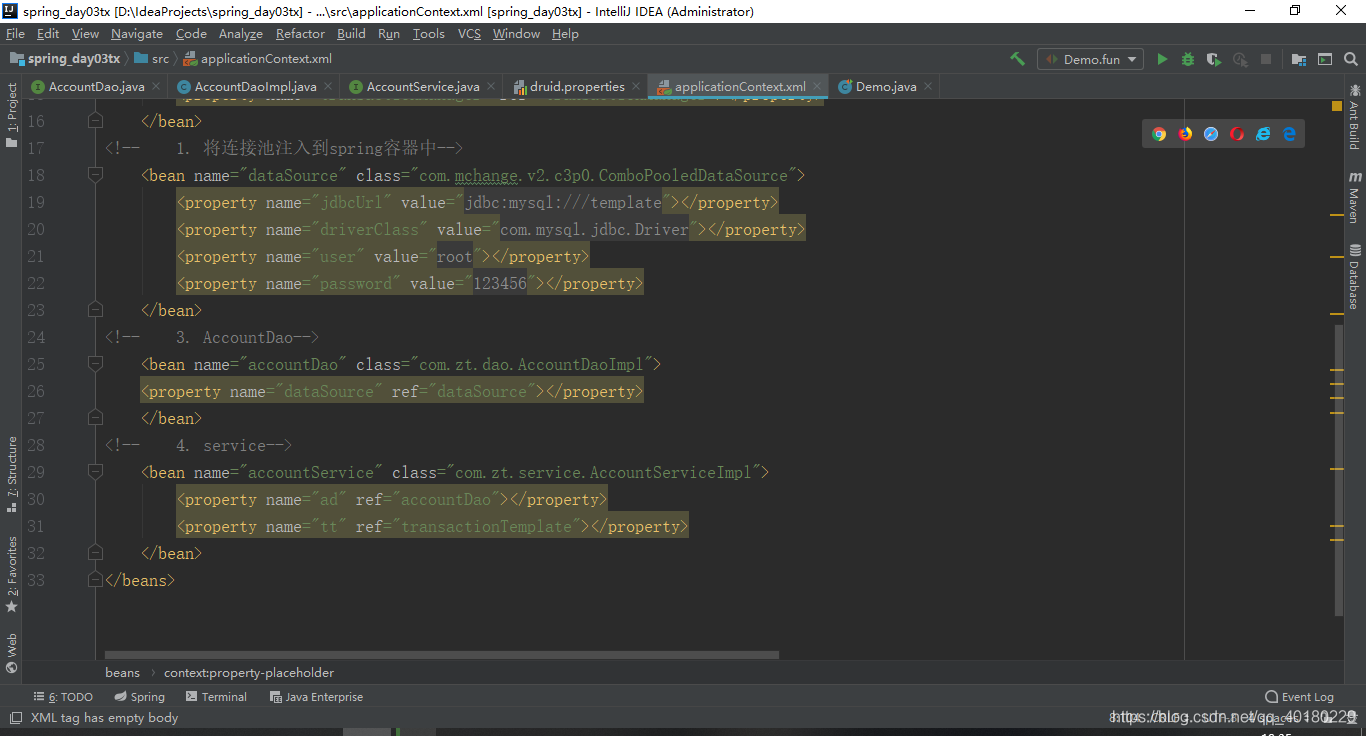Preview XML in Opera browser
Image resolution: width=1366 pixels, height=736 pixels.
click(x=1237, y=134)
